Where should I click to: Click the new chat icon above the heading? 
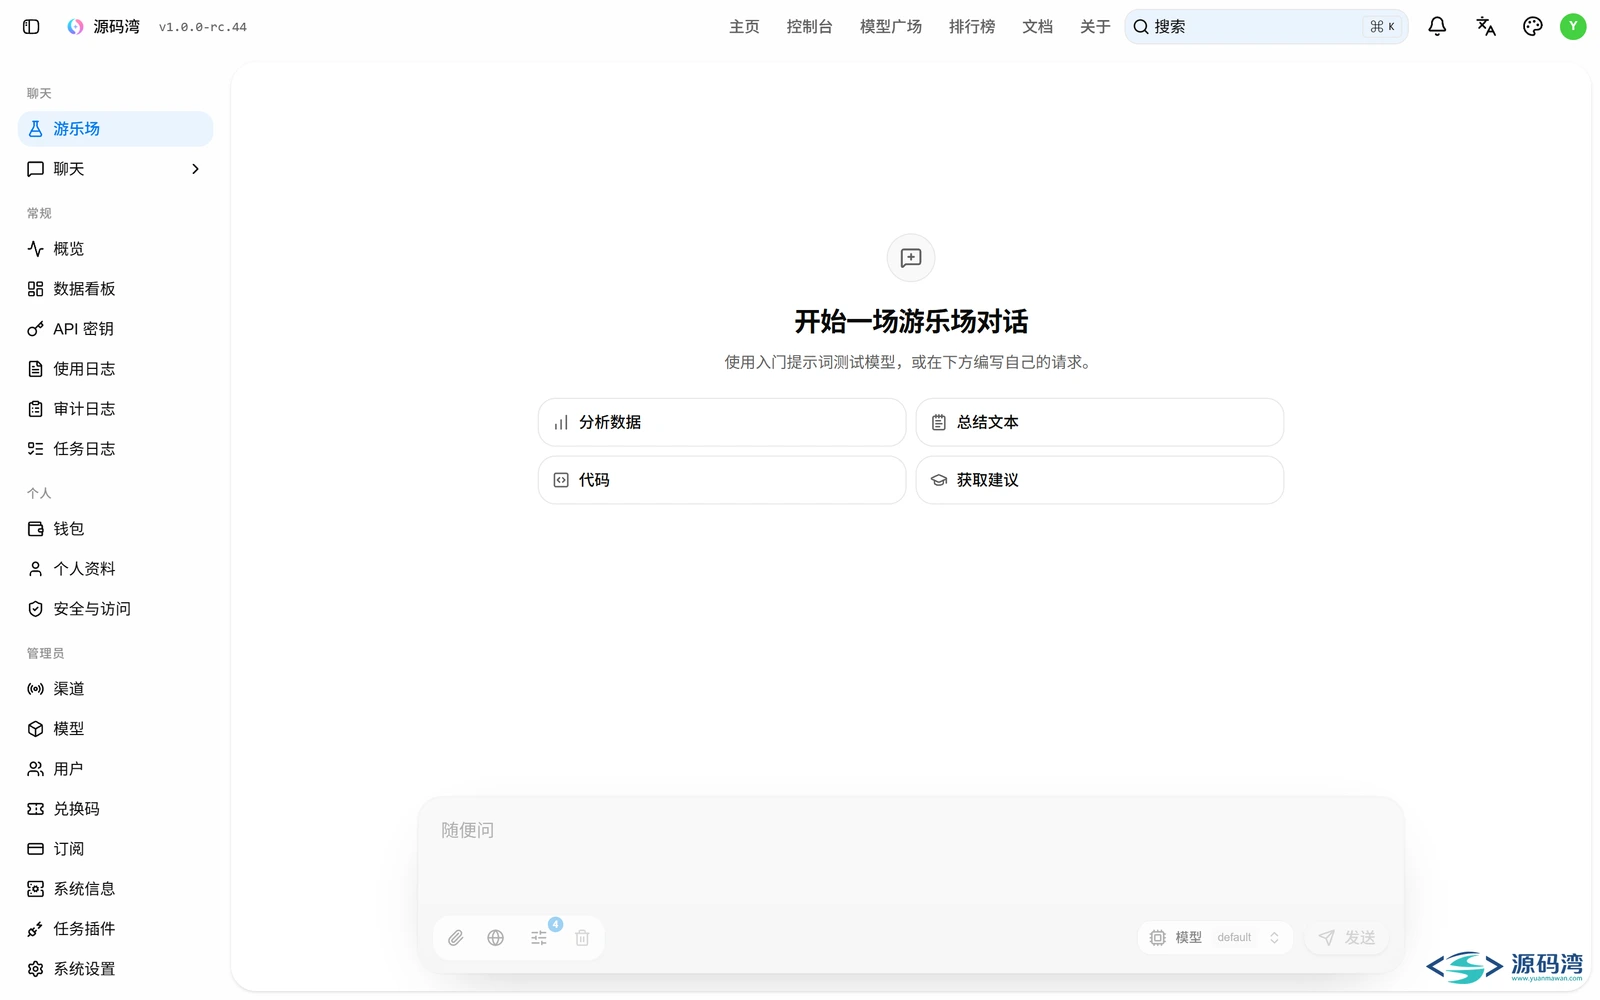911,258
